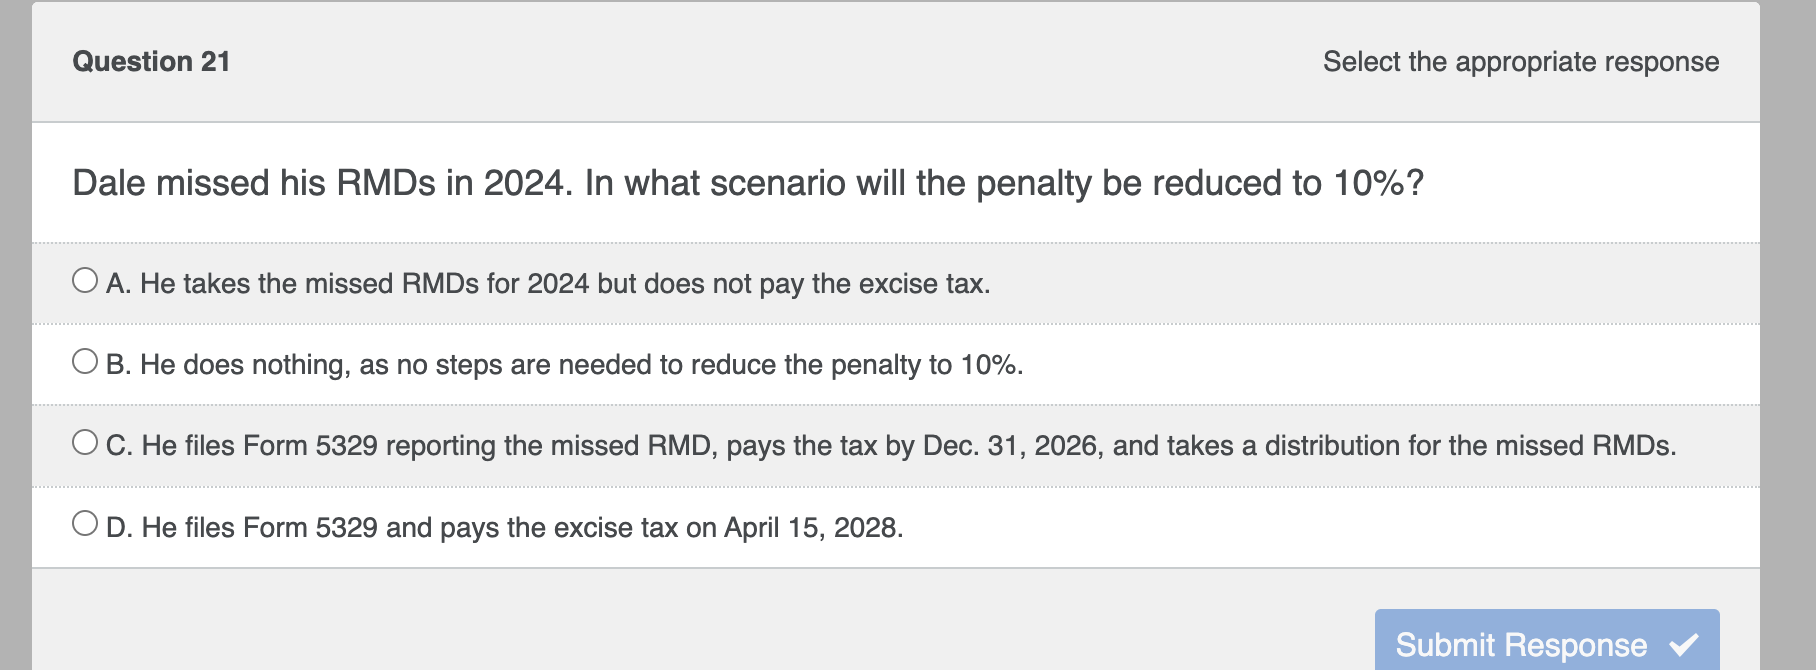Image resolution: width=1816 pixels, height=670 pixels.
Task: Click the question text about Dale's missed RMDs
Action: click(748, 183)
